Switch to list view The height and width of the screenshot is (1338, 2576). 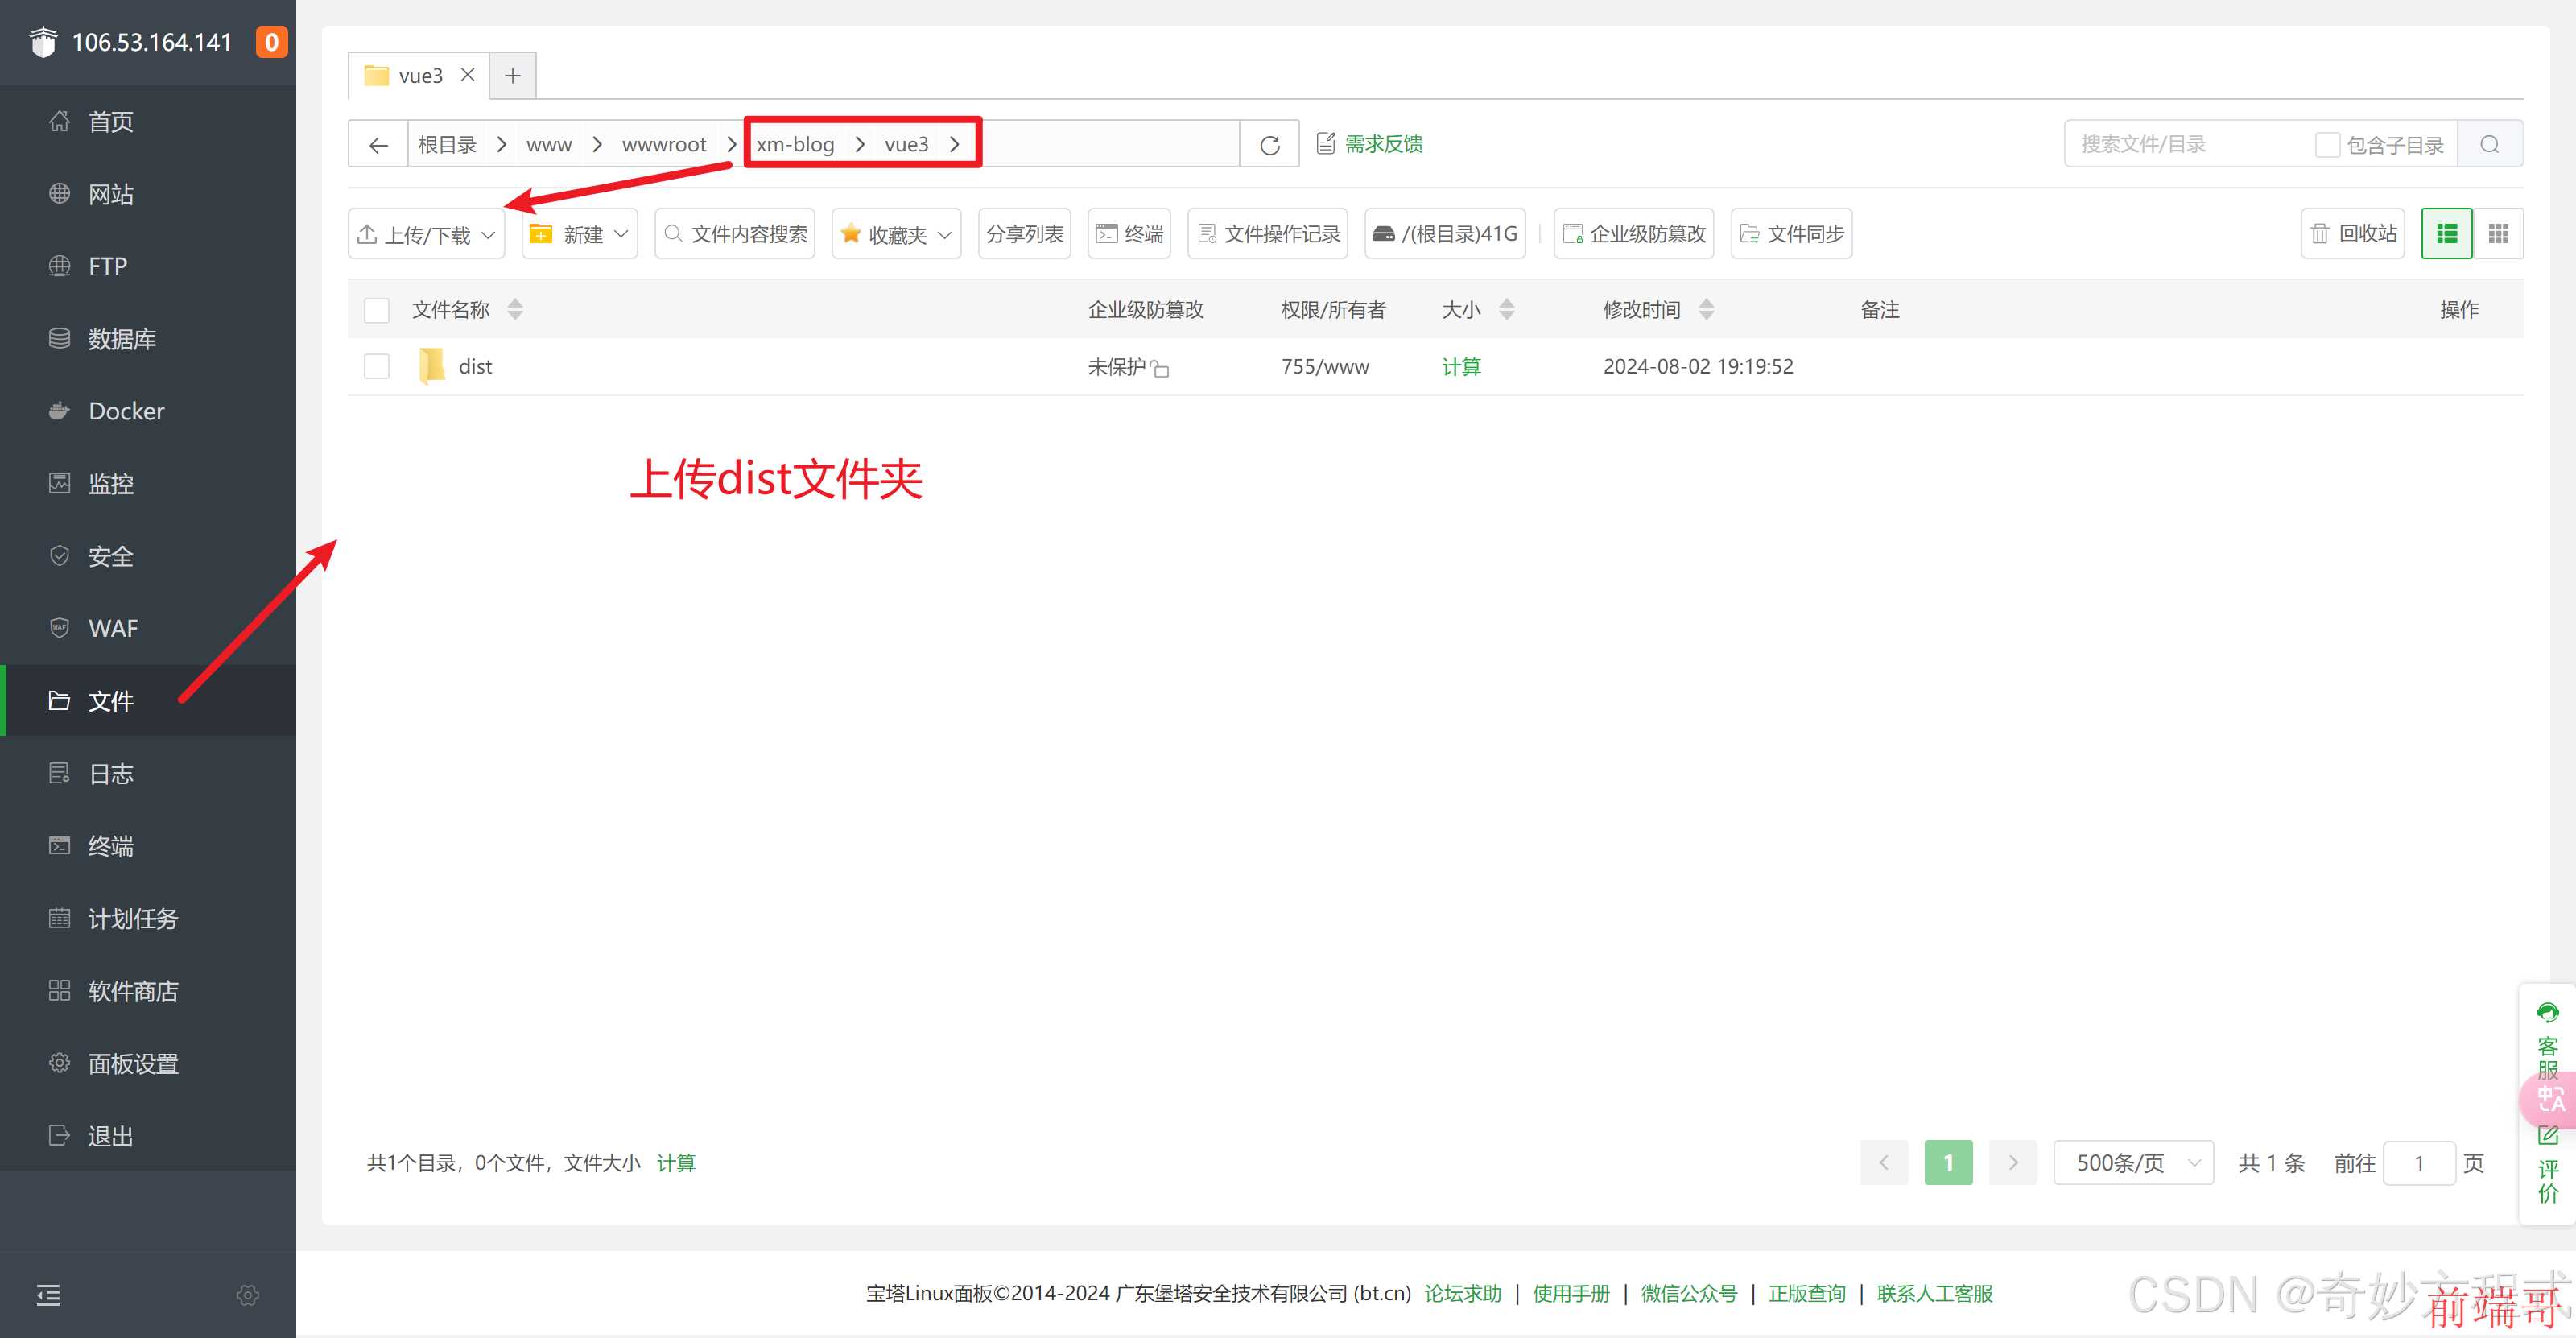2447,234
